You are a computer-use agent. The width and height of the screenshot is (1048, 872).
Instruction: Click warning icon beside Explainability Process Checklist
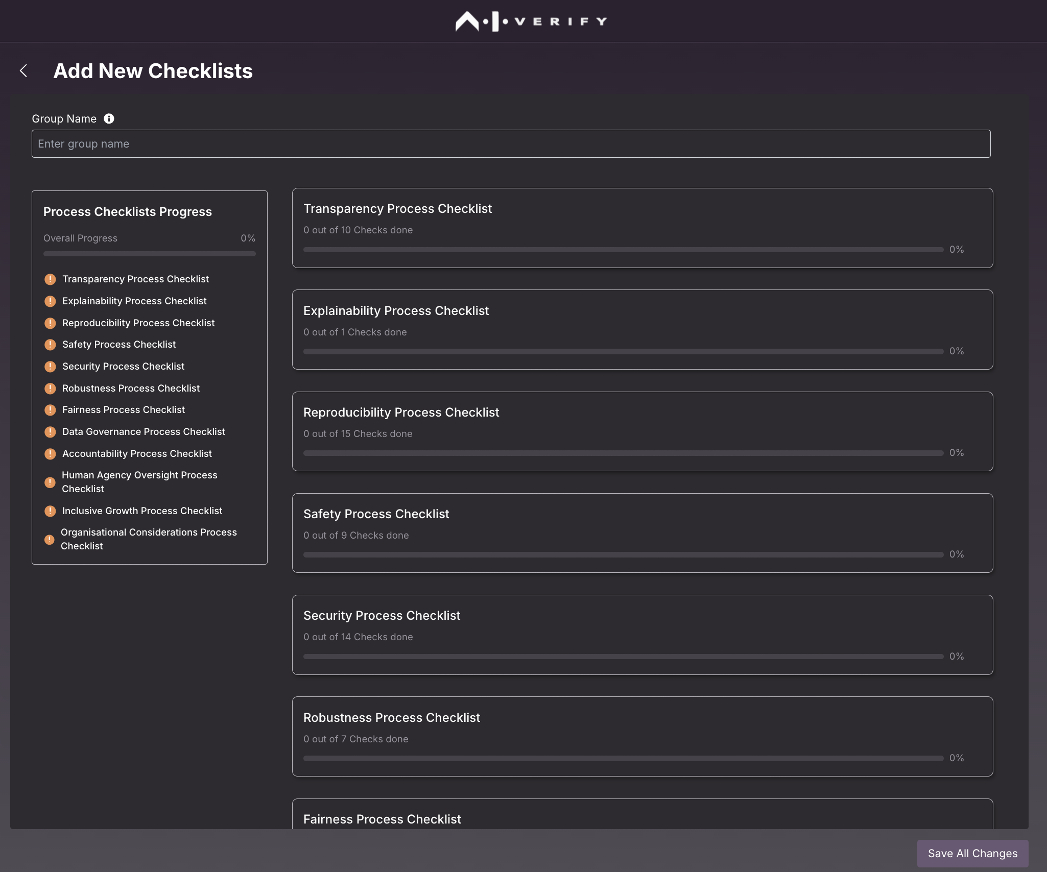[x=50, y=301]
